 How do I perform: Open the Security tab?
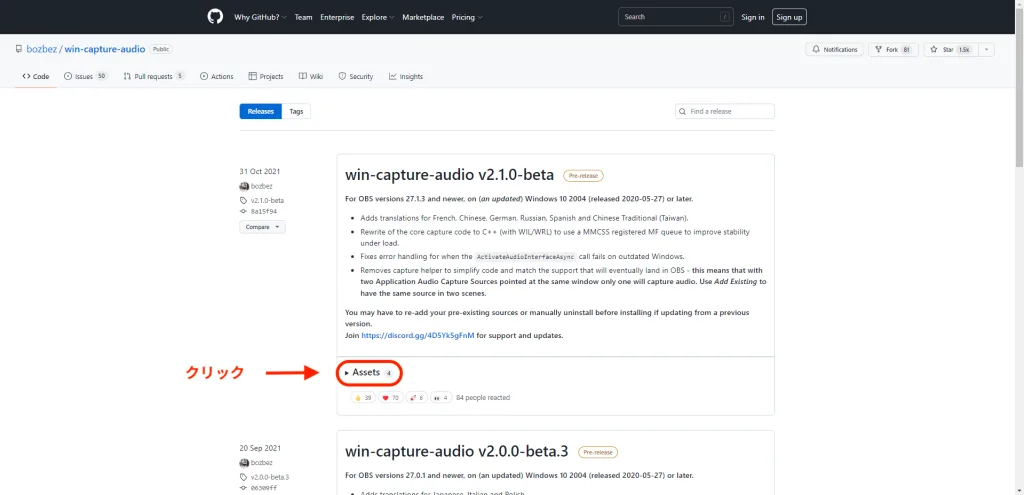click(x=356, y=76)
